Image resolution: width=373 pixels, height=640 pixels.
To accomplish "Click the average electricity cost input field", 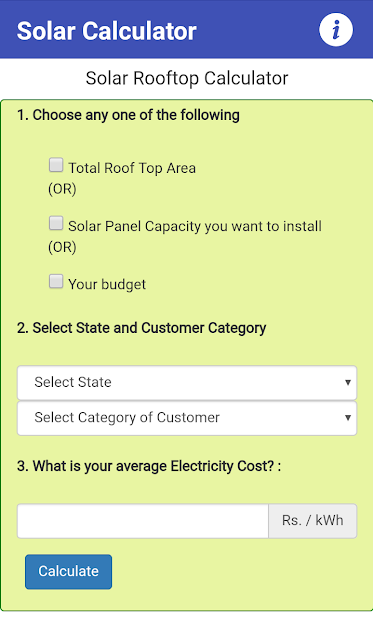I will point(143,521).
